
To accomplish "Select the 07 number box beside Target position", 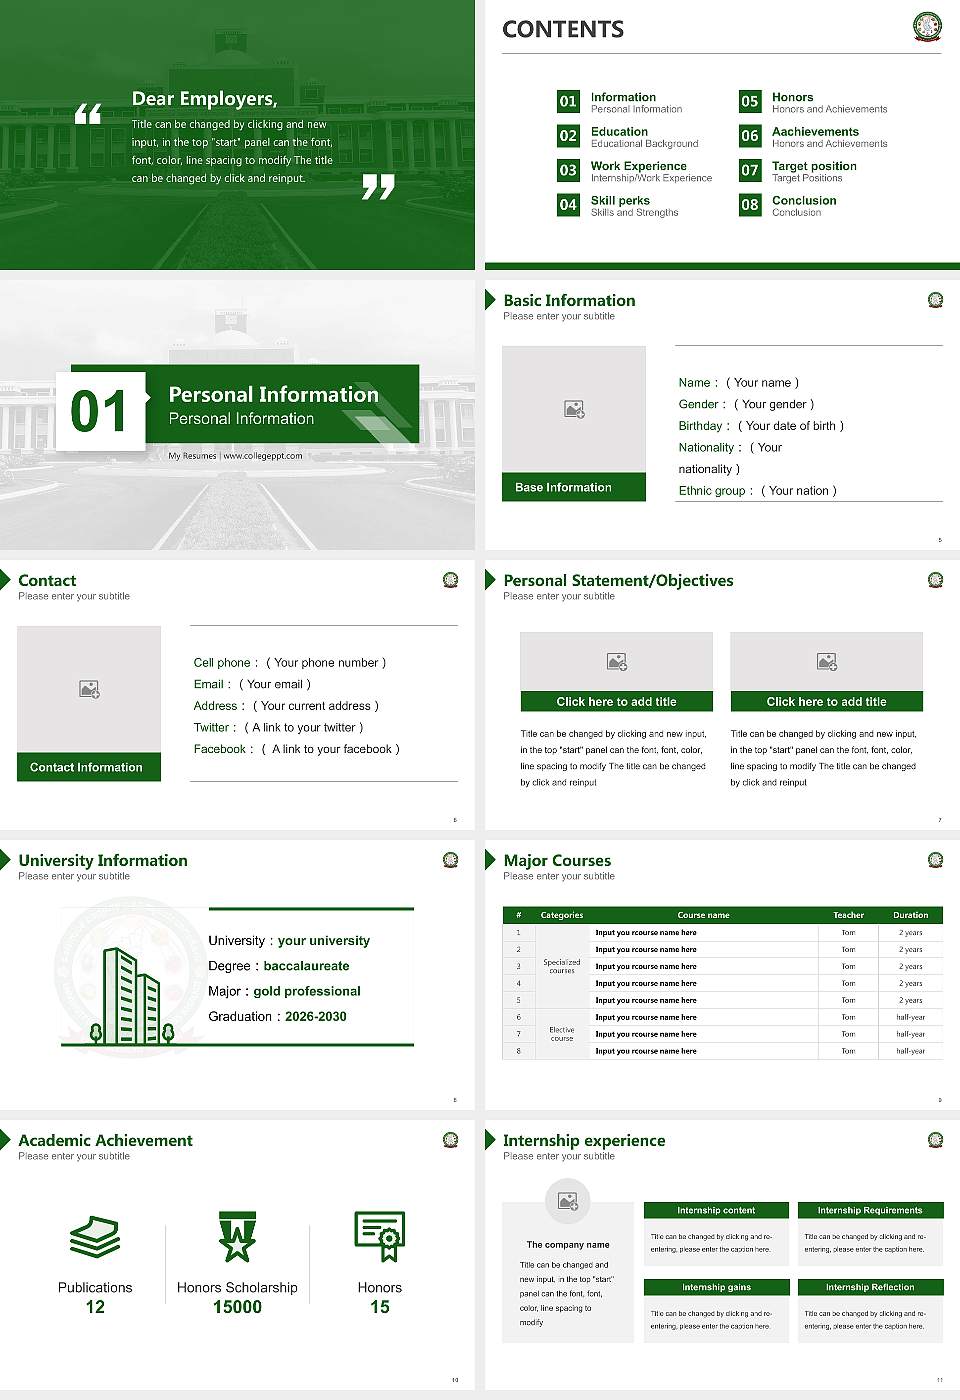I will (750, 170).
